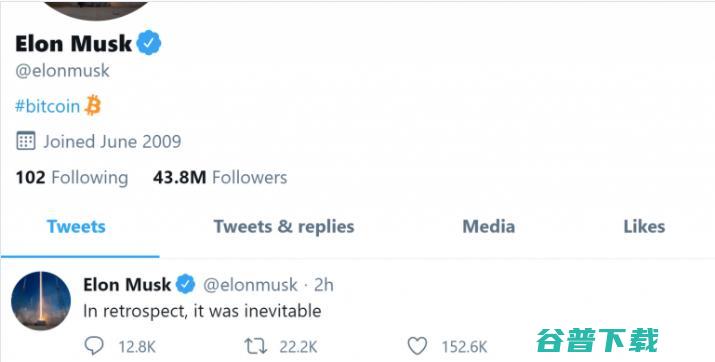This screenshot has width=715, height=362.
Task: Click the tweet text "In retrospect, it was inevitable"
Action: (202, 311)
